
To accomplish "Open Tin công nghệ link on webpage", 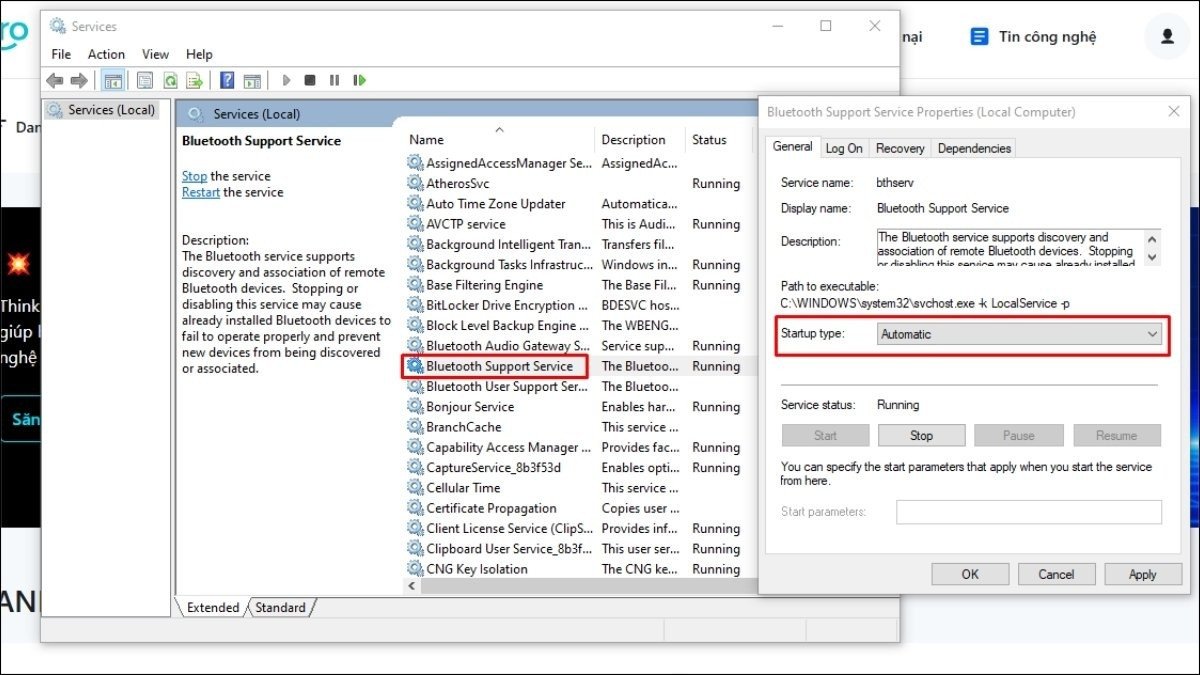I will click(1047, 37).
